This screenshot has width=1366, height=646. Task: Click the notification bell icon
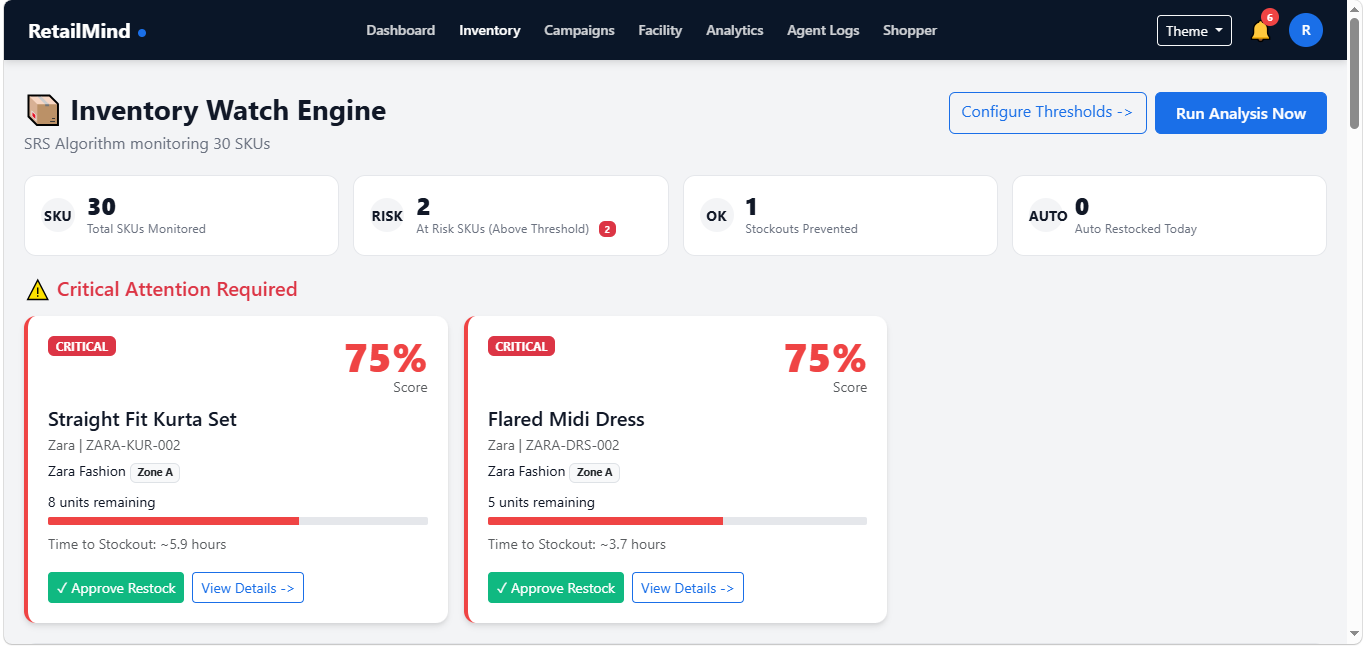tap(1260, 31)
